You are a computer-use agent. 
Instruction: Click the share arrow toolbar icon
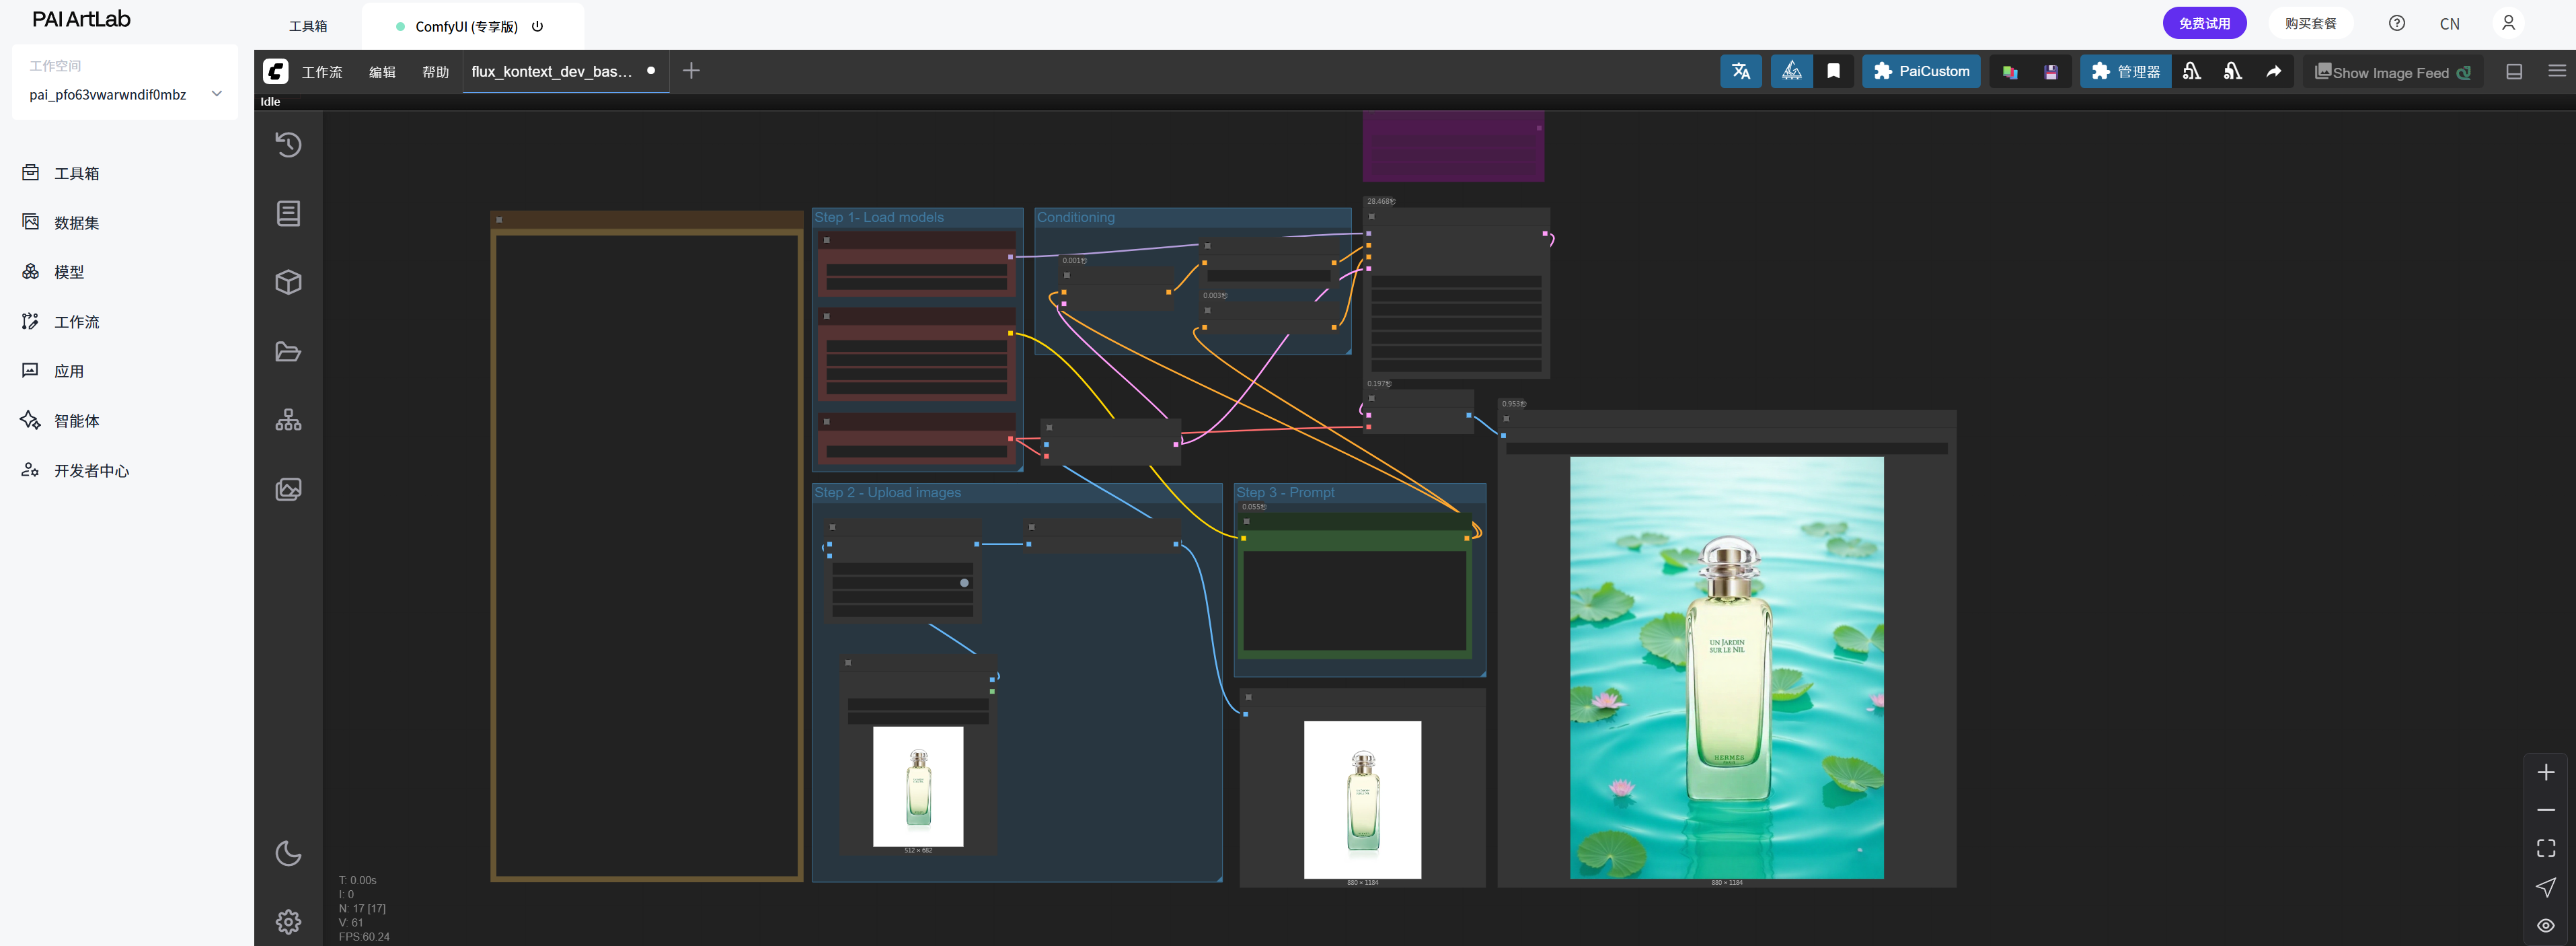(x=2273, y=71)
